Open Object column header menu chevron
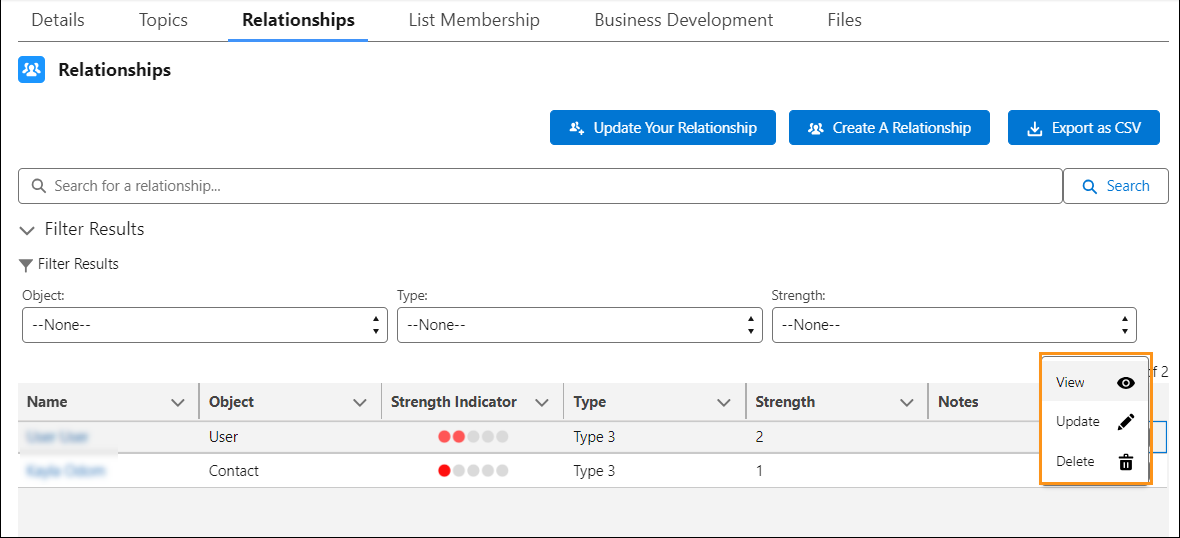This screenshot has width=1180, height=538. point(360,403)
